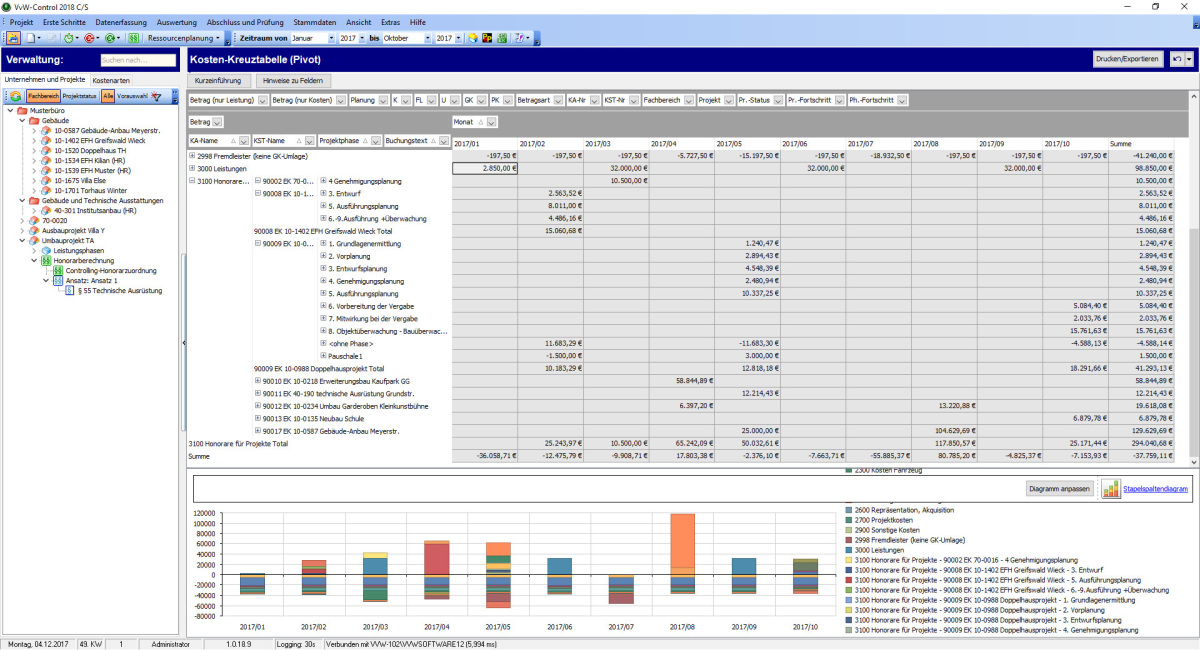Open the Auswertung menu

[x=177, y=21]
